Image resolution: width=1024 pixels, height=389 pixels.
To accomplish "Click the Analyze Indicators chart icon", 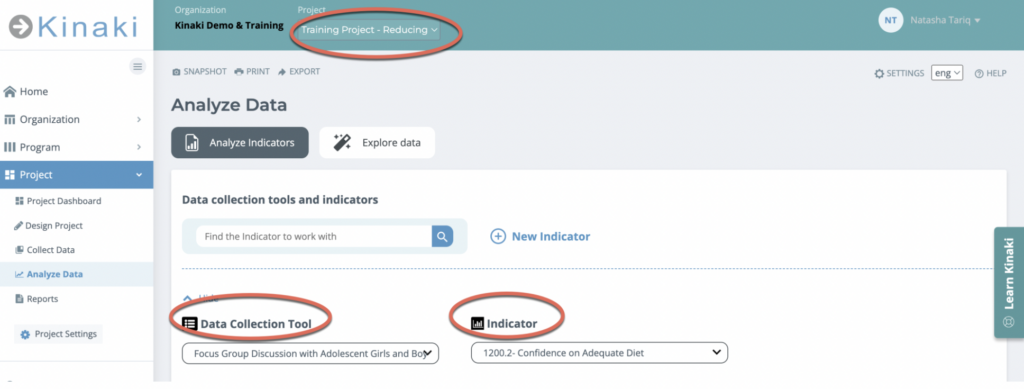I will (x=192, y=142).
